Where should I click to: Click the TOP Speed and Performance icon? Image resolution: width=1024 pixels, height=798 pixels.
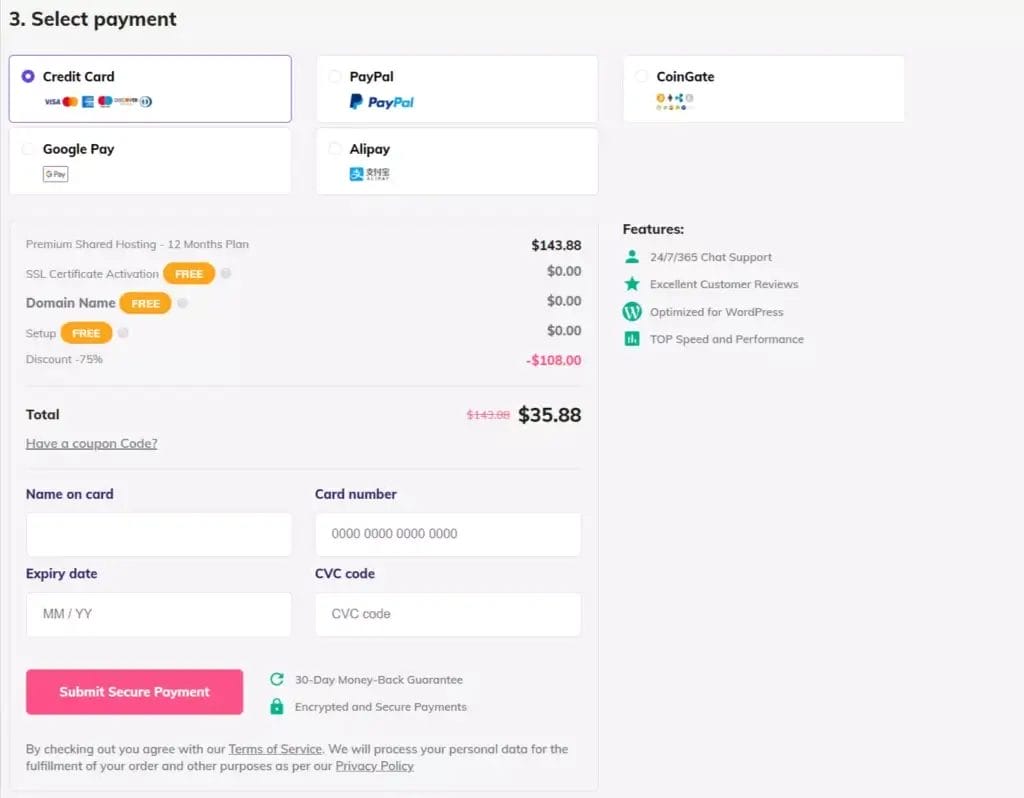pyautogui.click(x=631, y=339)
